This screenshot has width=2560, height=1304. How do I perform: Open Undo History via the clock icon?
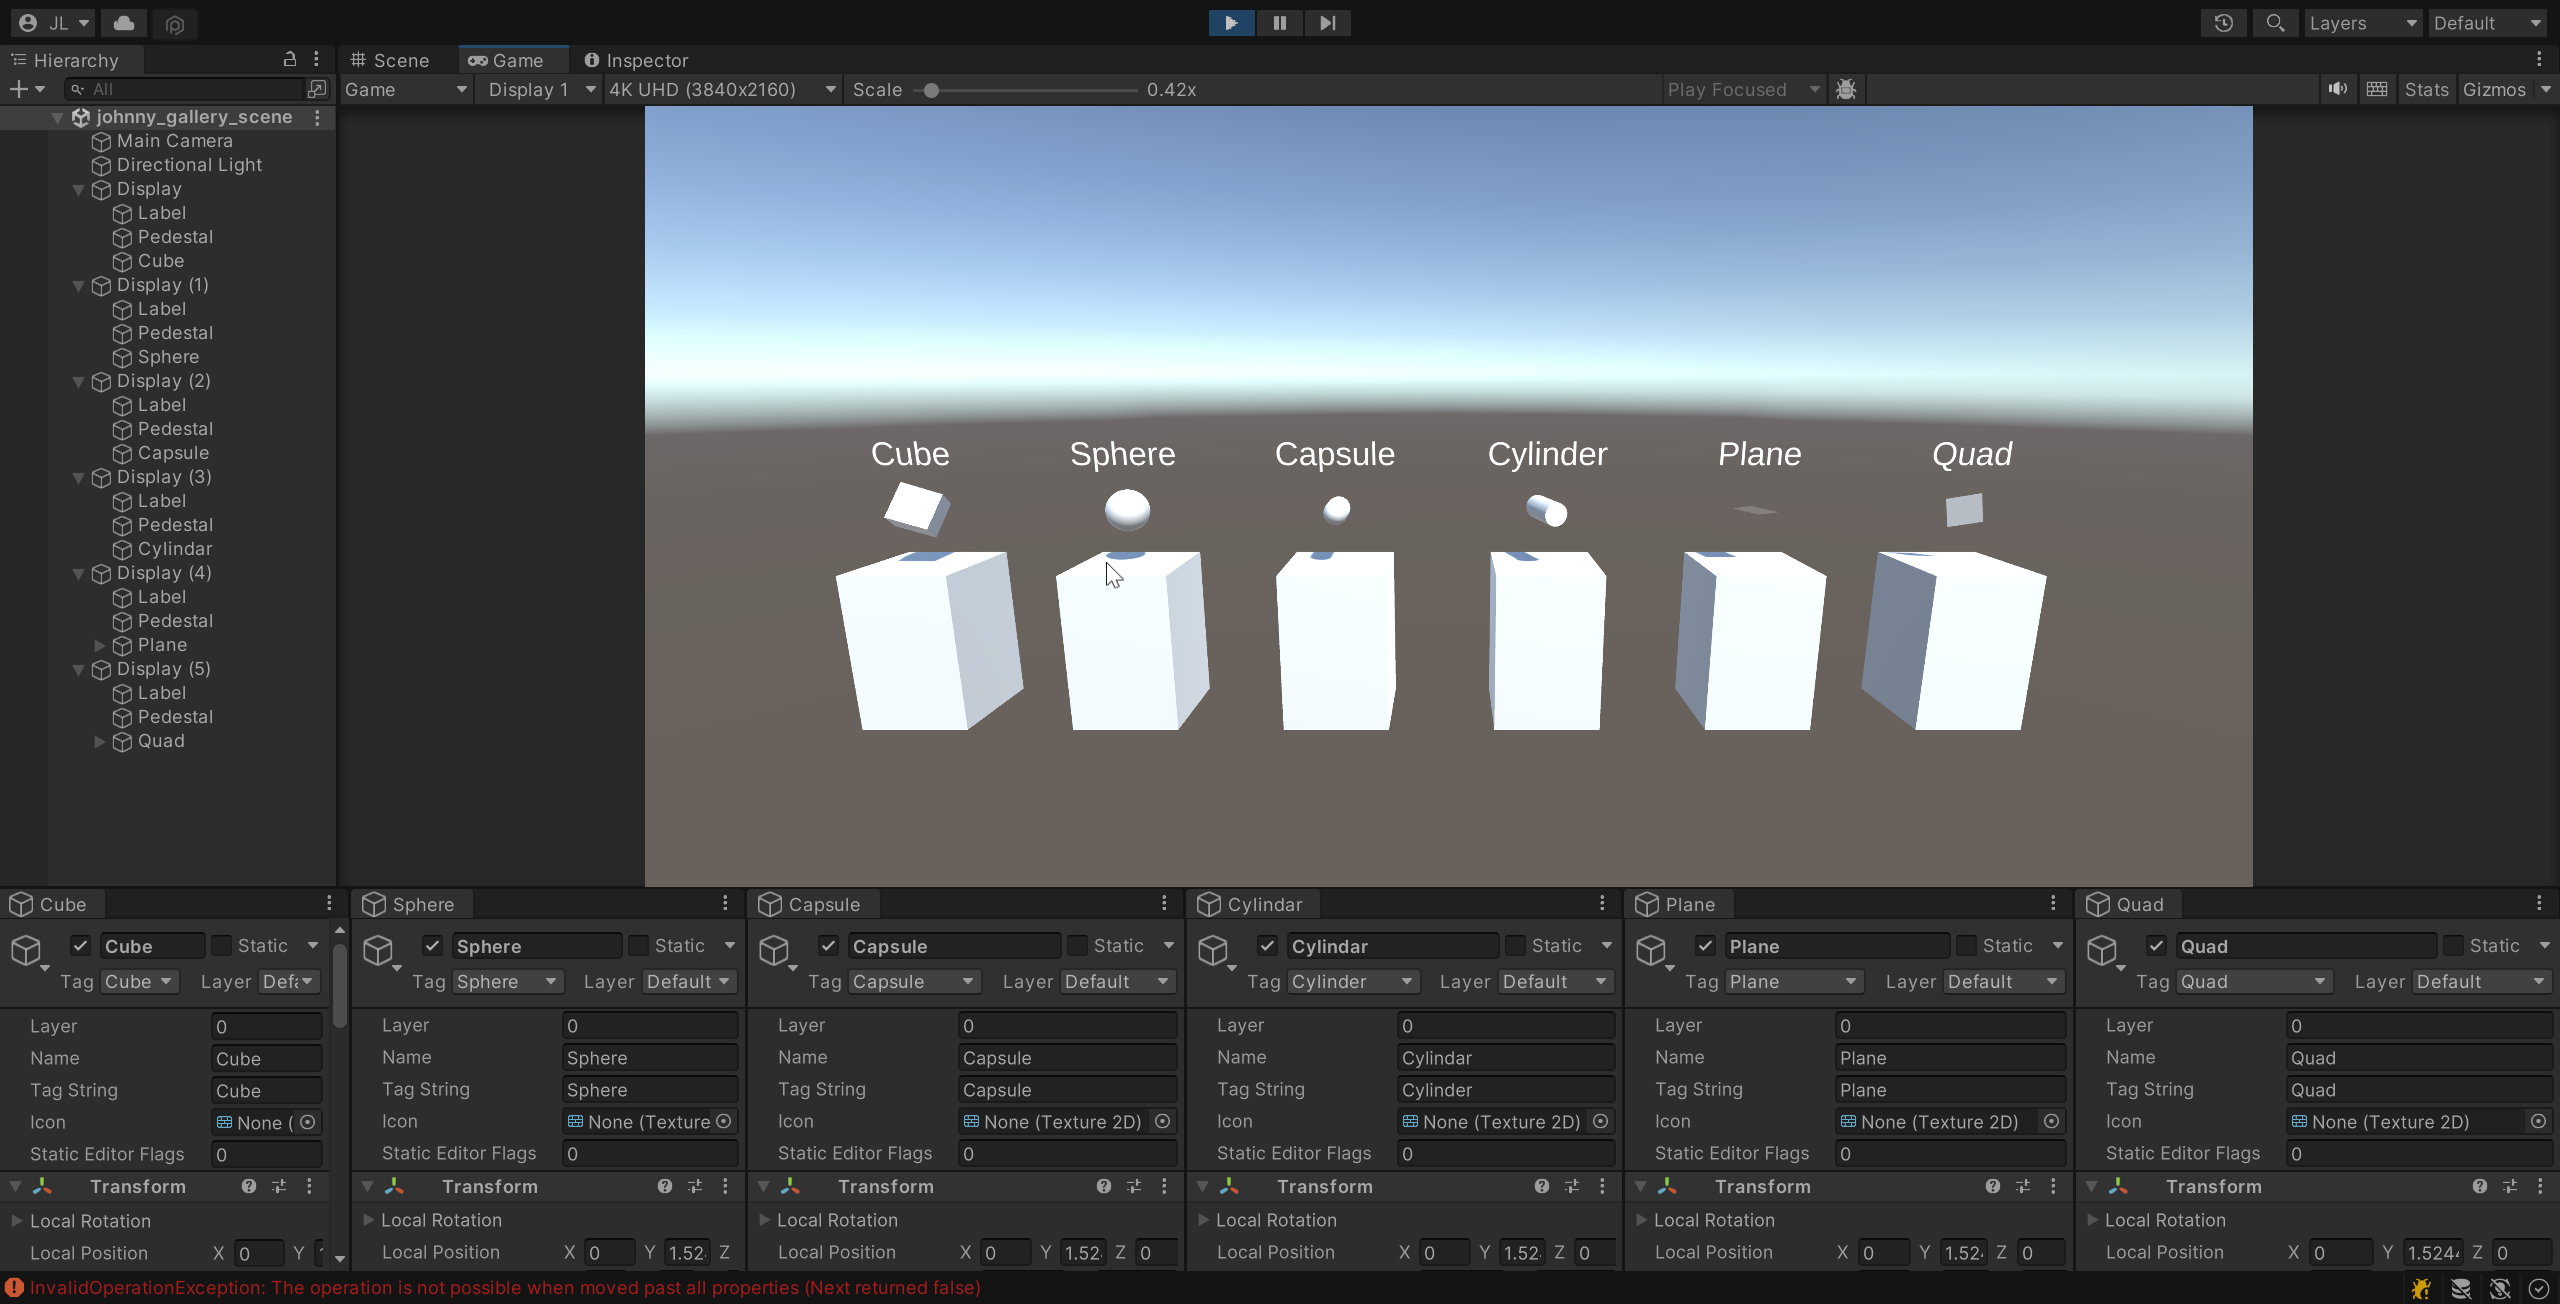(x=2223, y=22)
